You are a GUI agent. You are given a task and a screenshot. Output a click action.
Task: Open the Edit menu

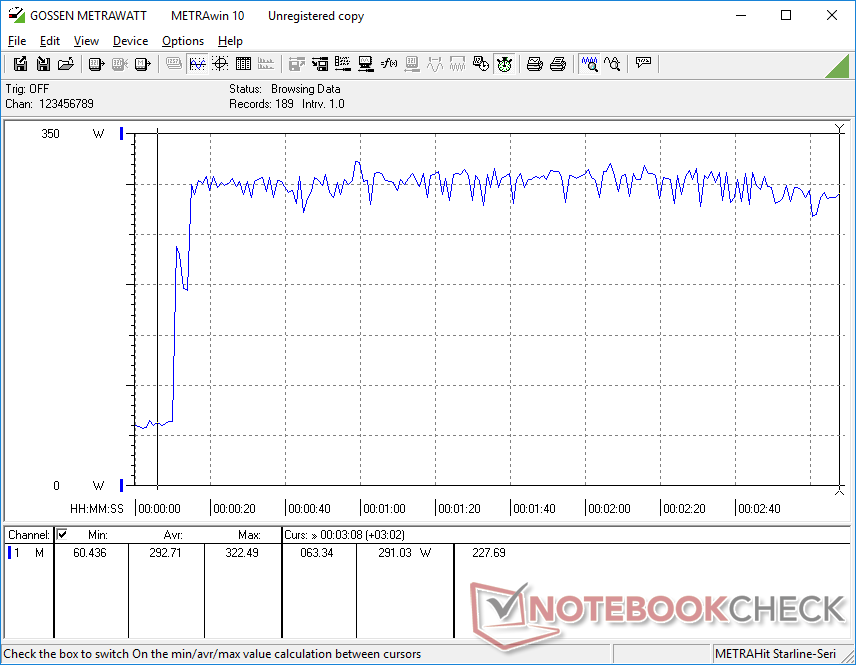click(x=50, y=41)
